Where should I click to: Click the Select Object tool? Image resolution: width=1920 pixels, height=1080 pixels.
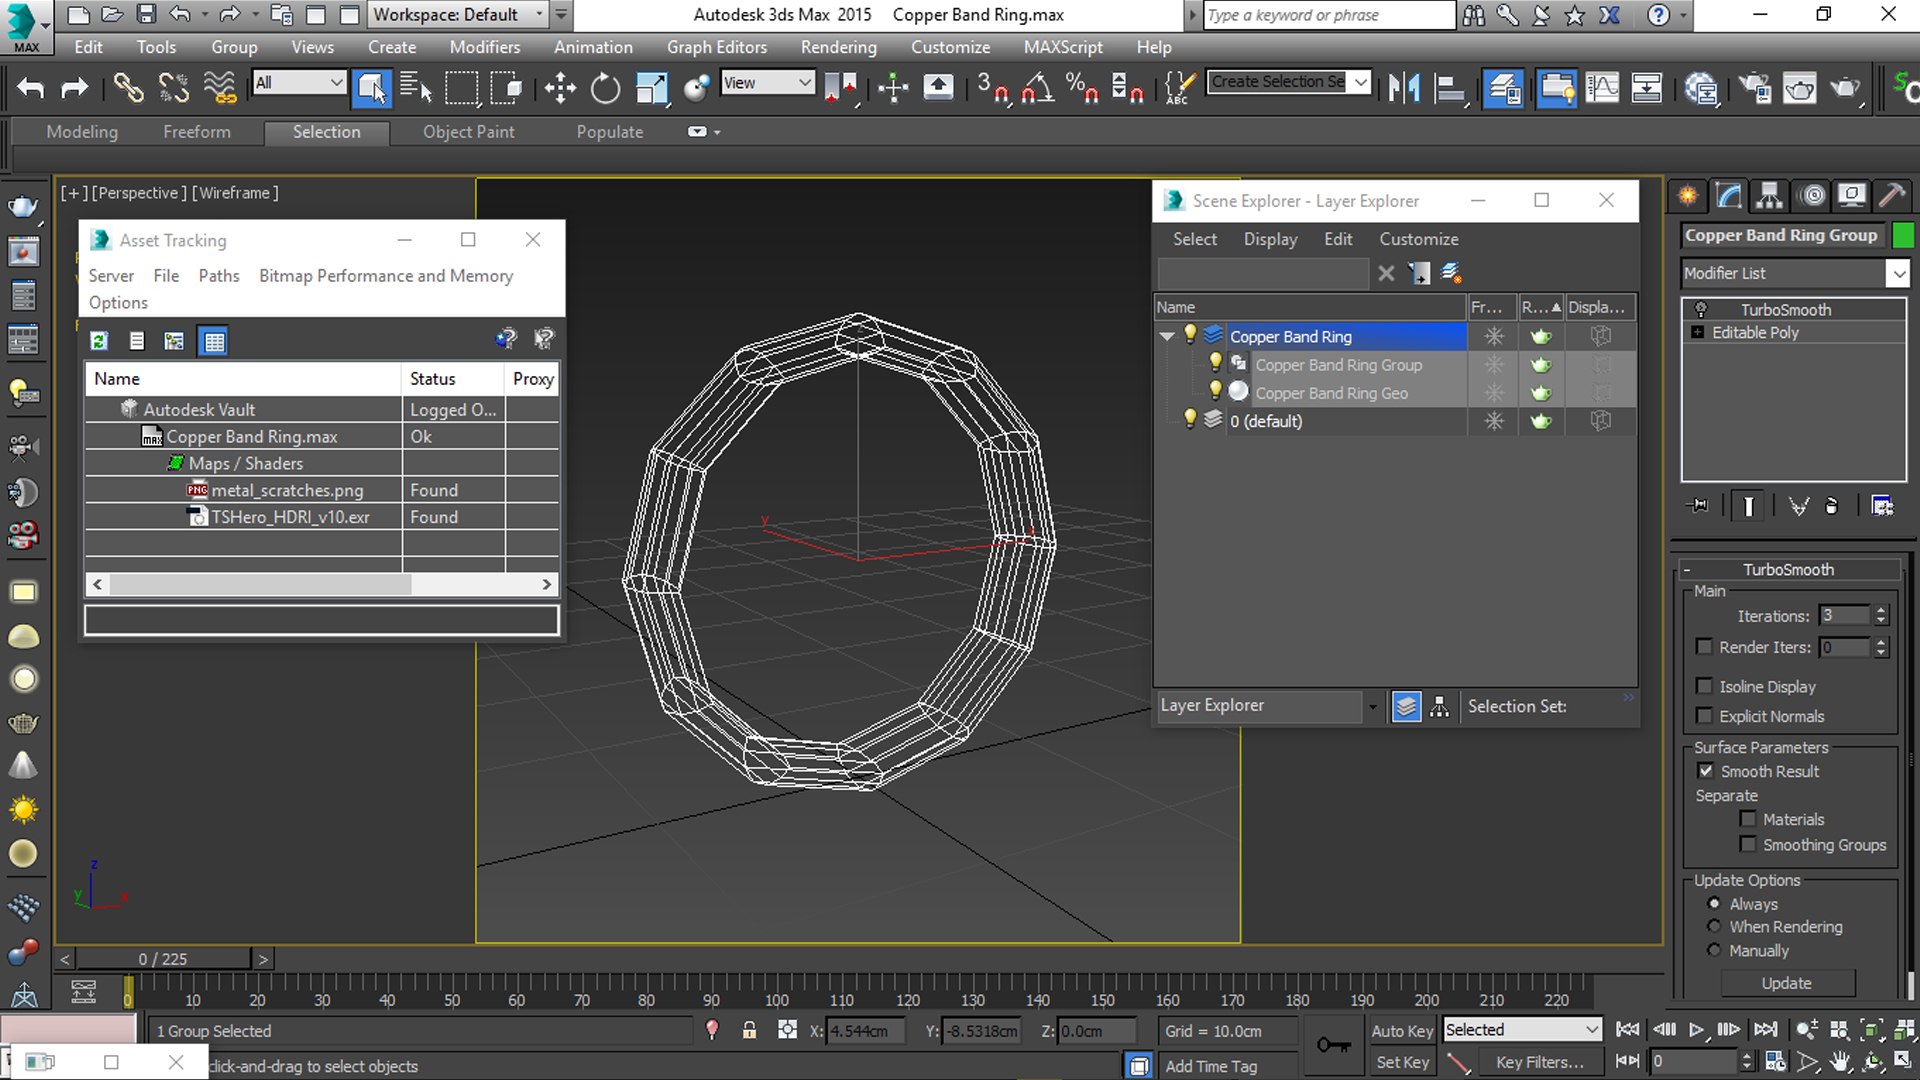[371, 88]
